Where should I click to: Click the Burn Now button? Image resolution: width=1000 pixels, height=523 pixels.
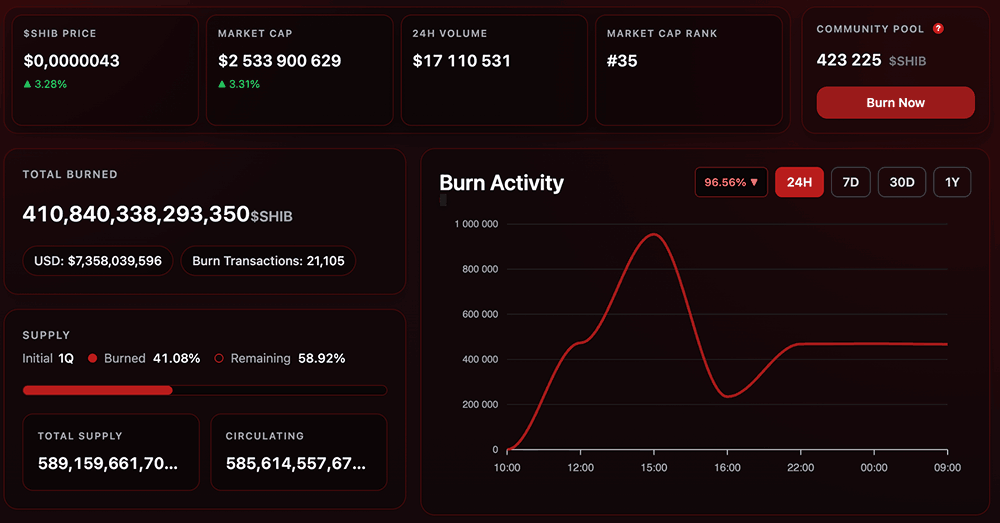click(895, 103)
